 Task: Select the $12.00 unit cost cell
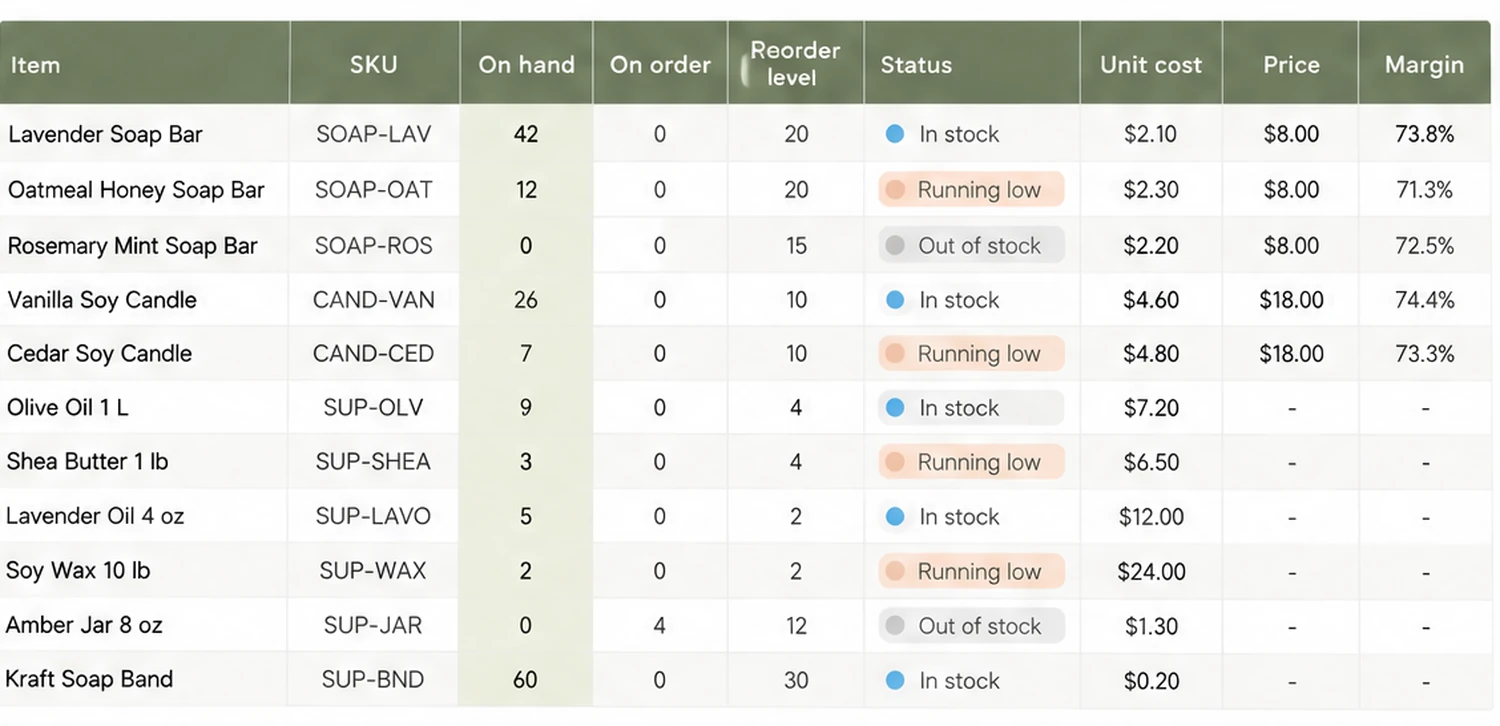pyautogui.click(x=1151, y=517)
